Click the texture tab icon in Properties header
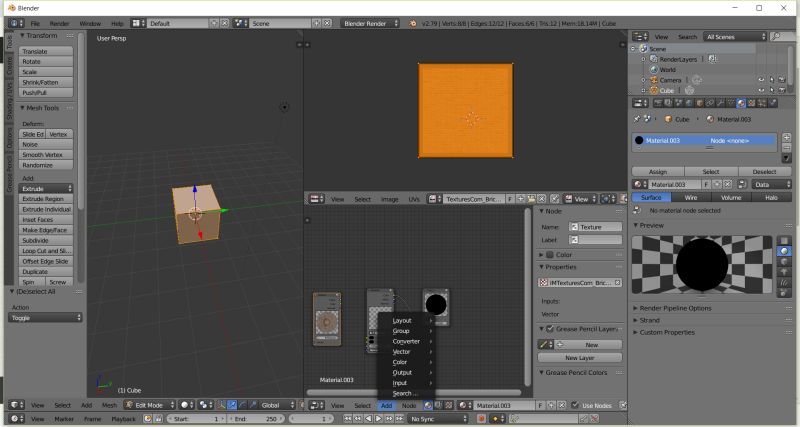 pyautogui.click(x=752, y=103)
